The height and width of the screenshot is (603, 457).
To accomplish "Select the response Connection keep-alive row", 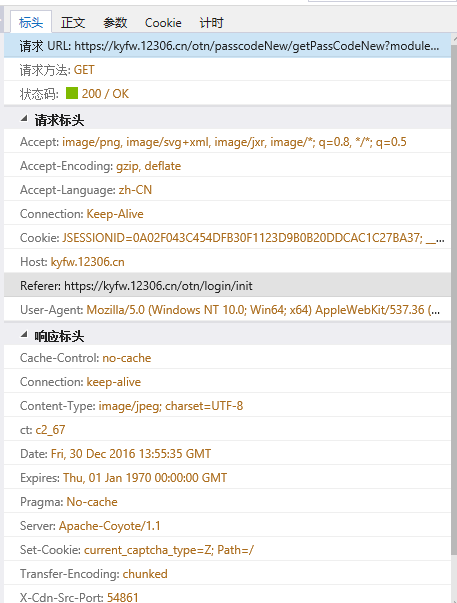I will 227,381.
